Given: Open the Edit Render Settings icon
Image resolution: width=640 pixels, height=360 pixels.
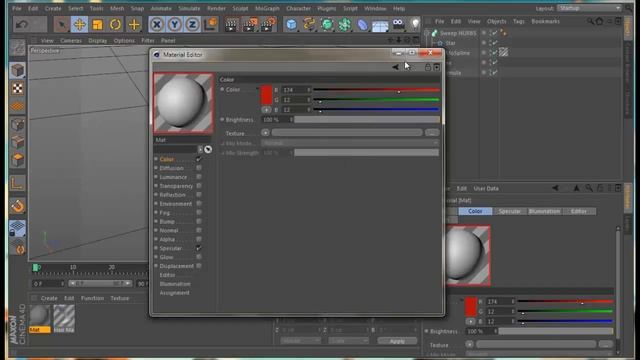Looking at the screenshot, I should pyautogui.click(x=268, y=24).
